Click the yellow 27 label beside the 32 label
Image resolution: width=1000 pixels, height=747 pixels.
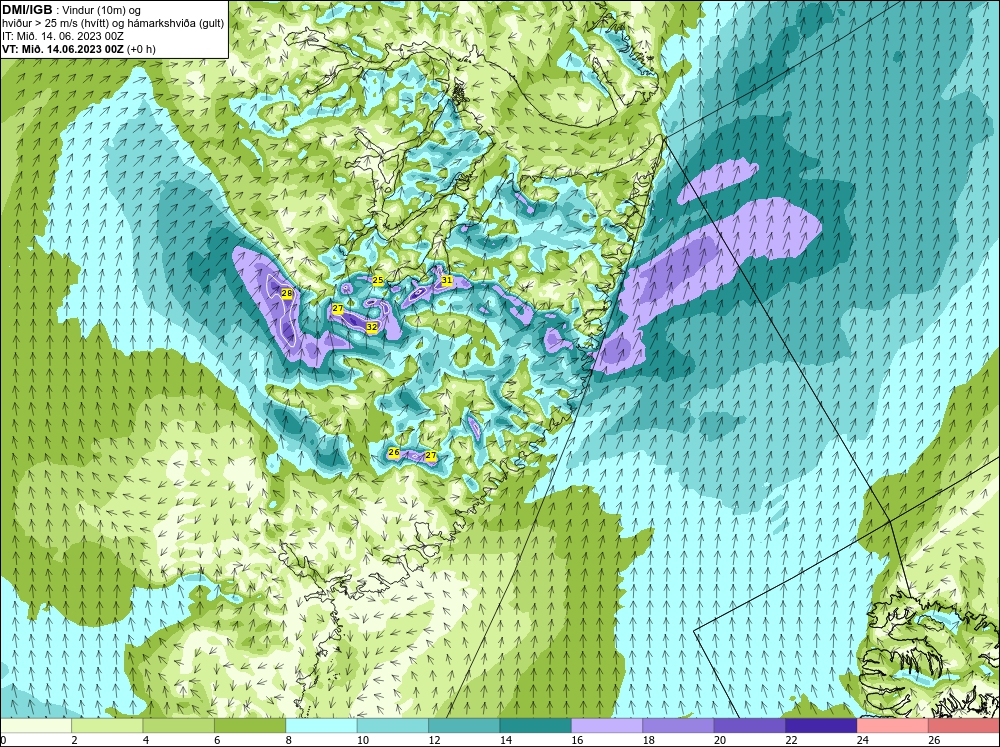click(x=337, y=309)
